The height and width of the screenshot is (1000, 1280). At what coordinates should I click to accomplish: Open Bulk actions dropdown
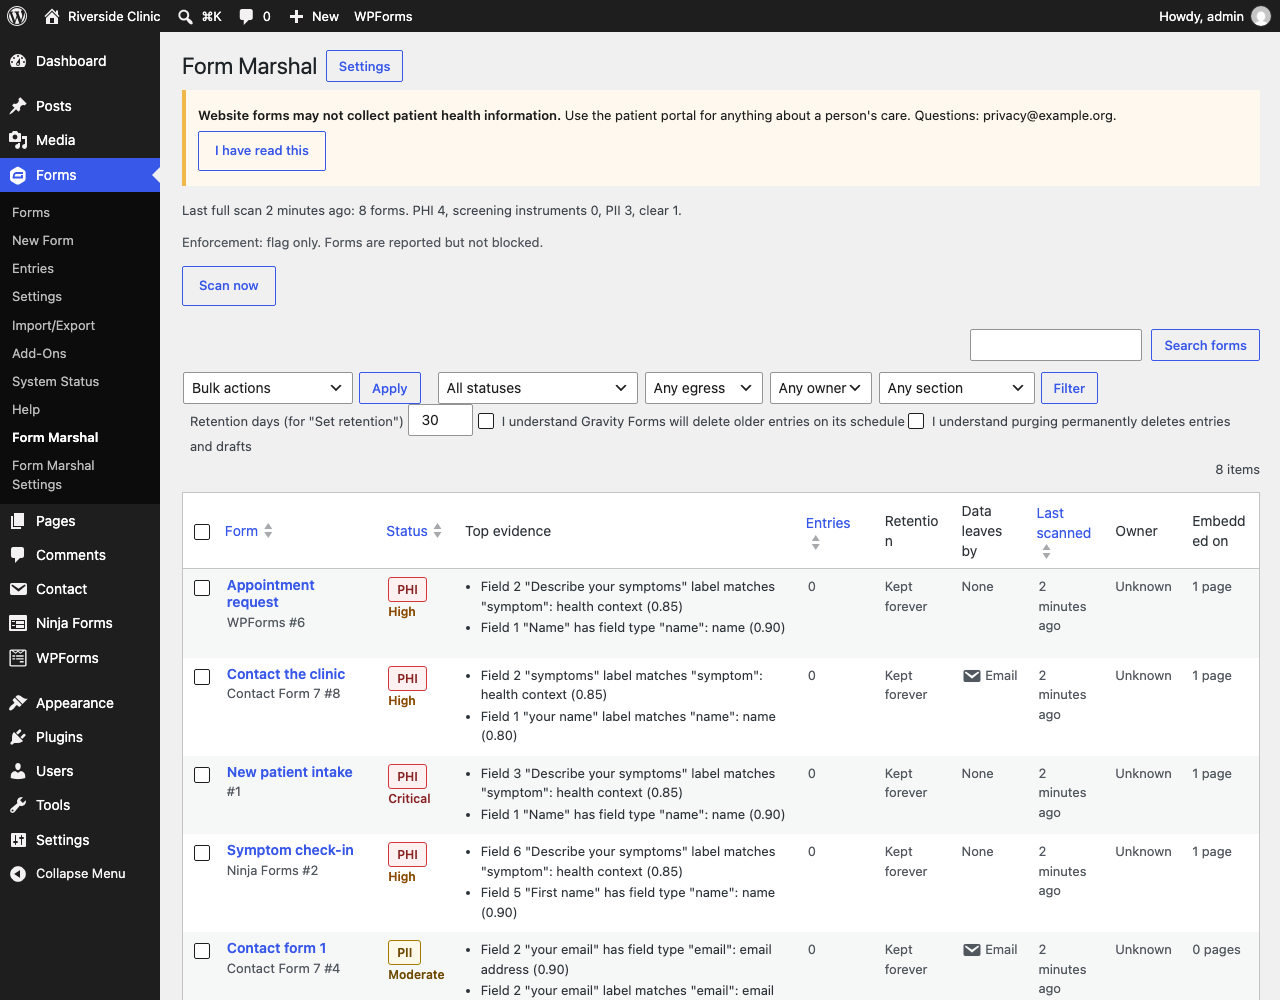[267, 388]
